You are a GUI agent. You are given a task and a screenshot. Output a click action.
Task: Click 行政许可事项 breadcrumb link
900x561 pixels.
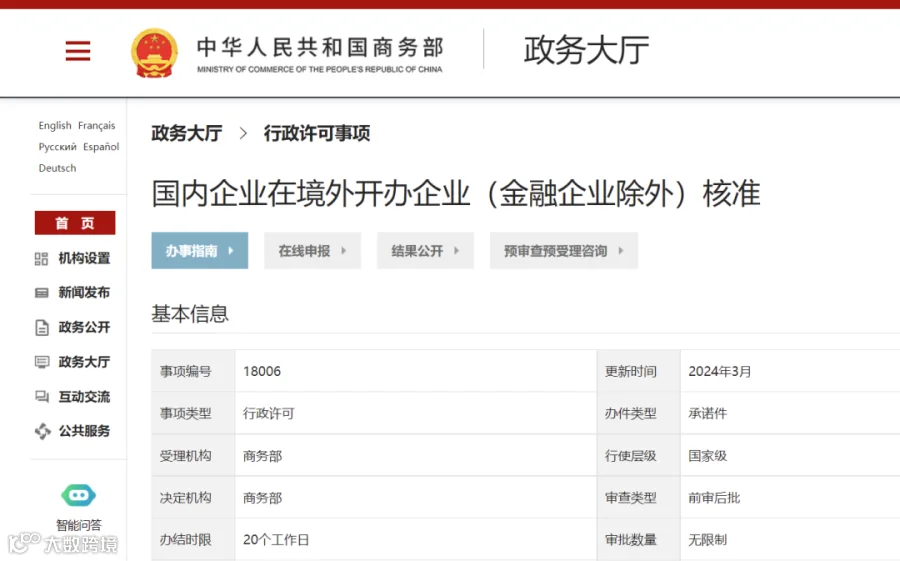coord(317,133)
